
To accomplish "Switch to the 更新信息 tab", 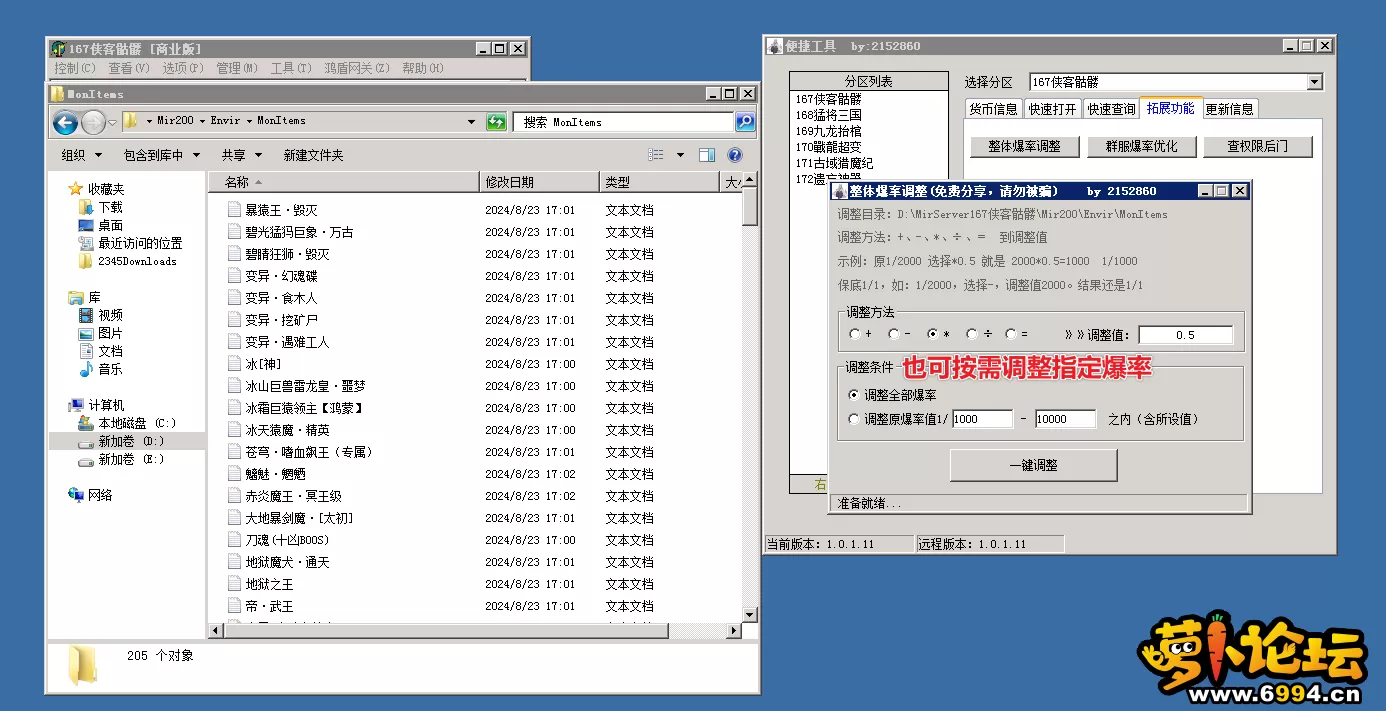I will (x=1229, y=109).
